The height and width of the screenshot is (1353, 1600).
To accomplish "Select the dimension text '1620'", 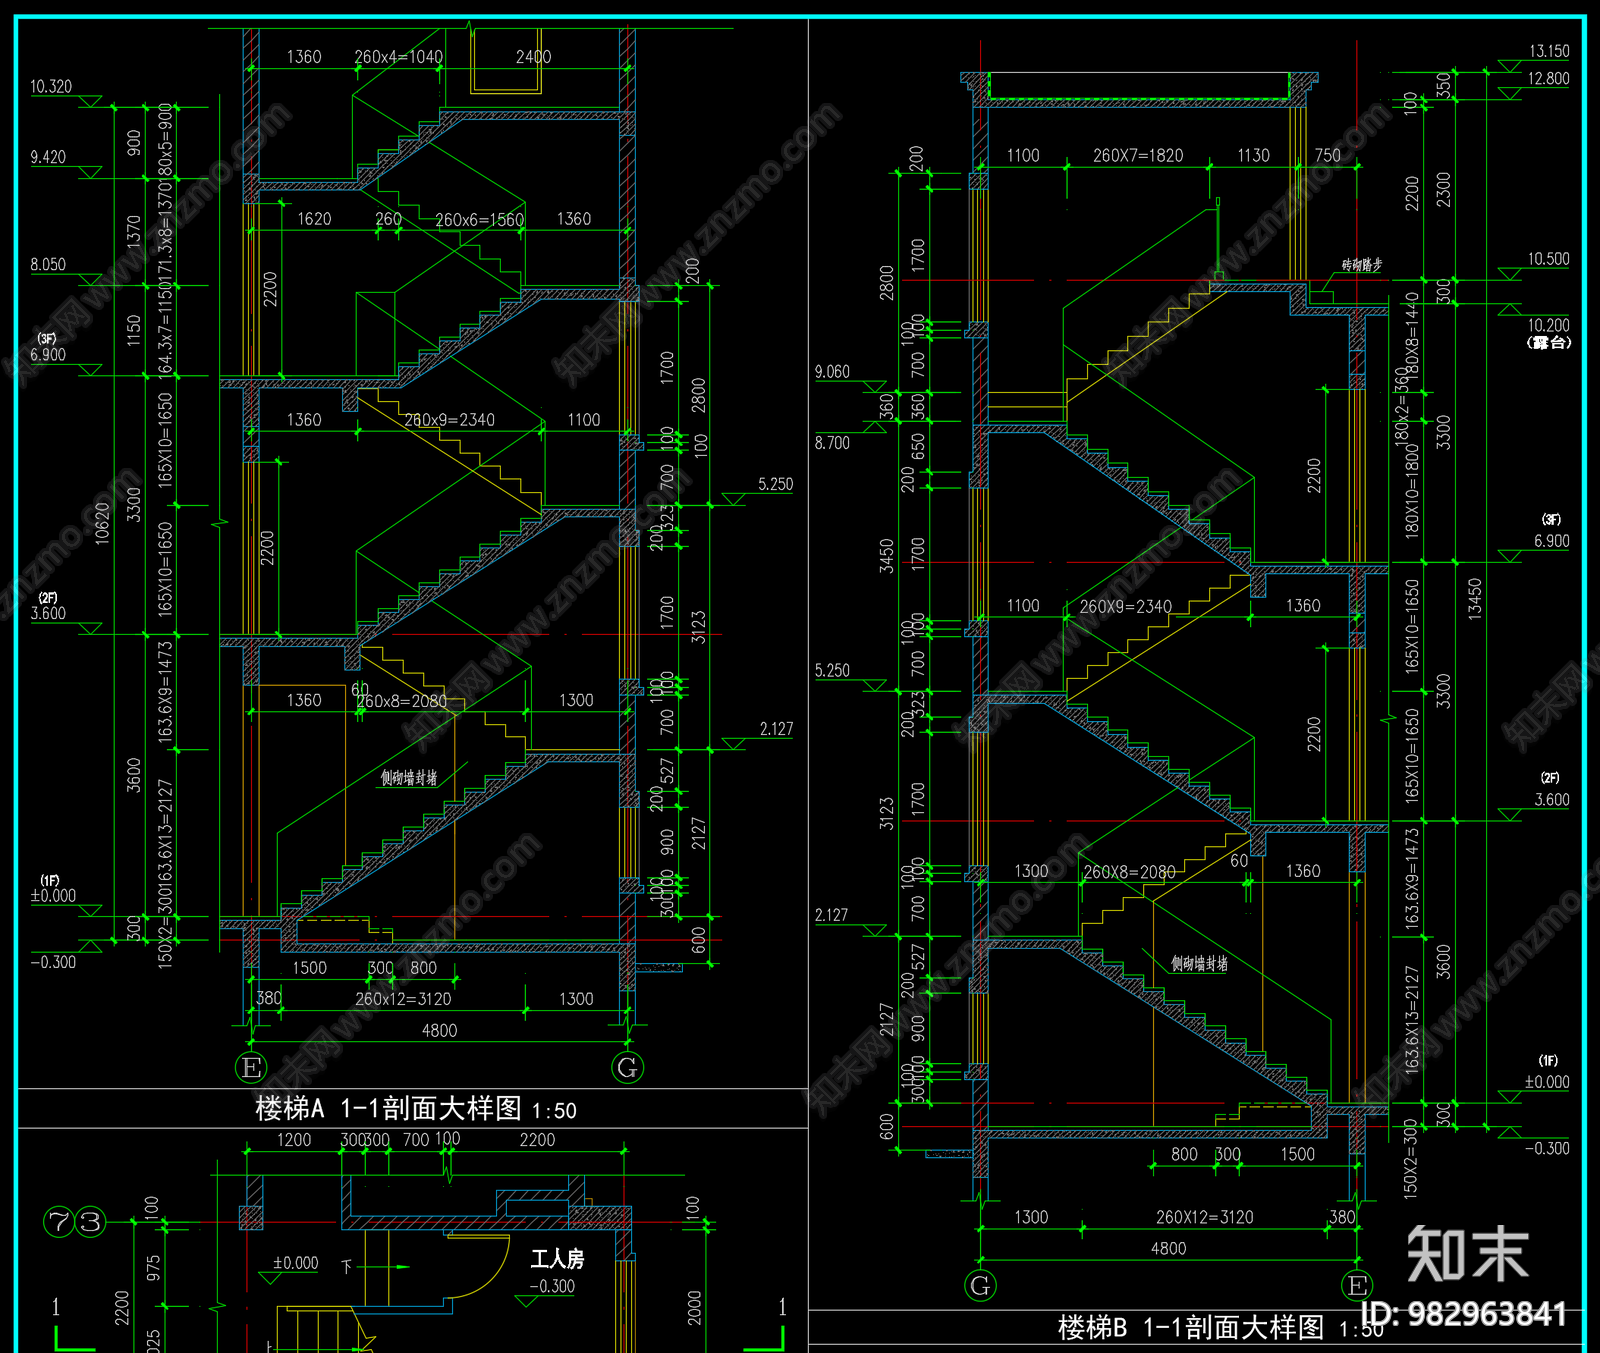I will click(314, 219).
